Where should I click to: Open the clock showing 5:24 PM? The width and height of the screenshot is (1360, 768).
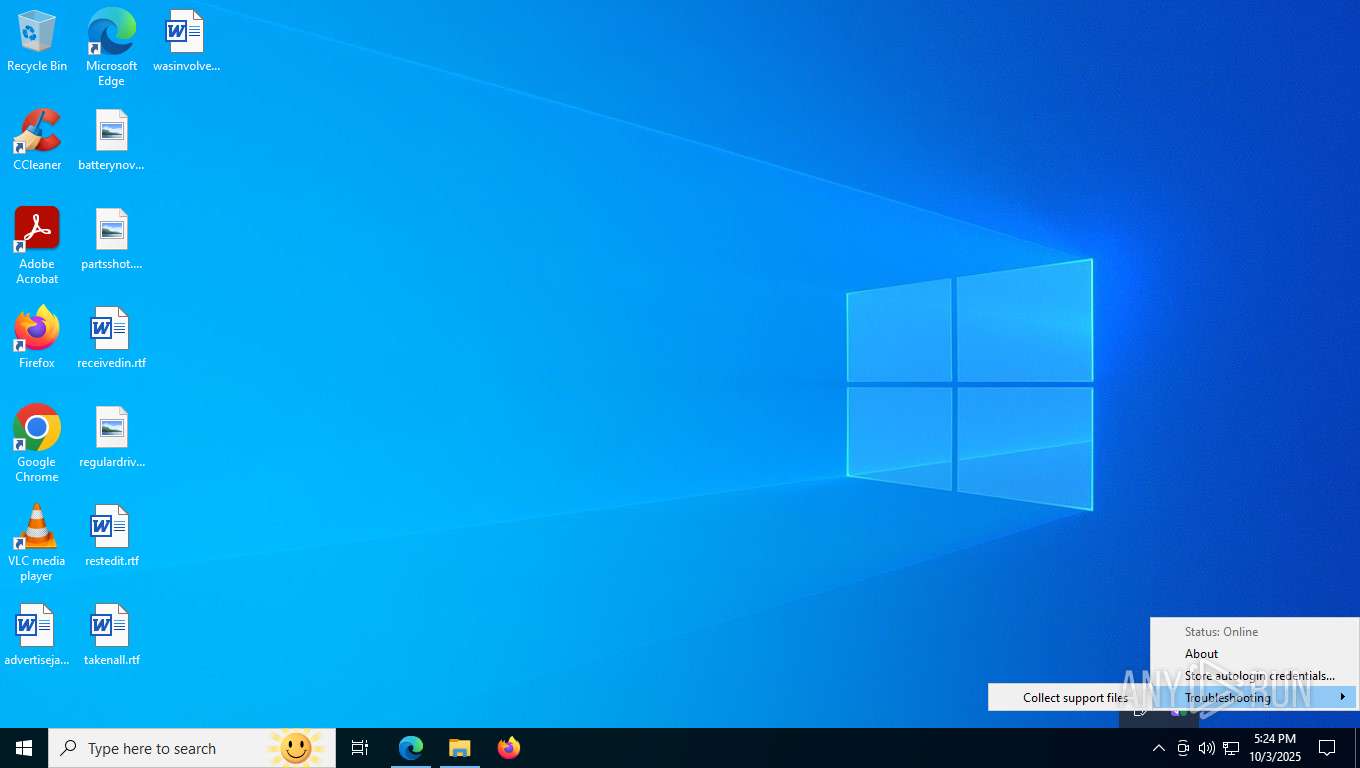[1274, 748]
